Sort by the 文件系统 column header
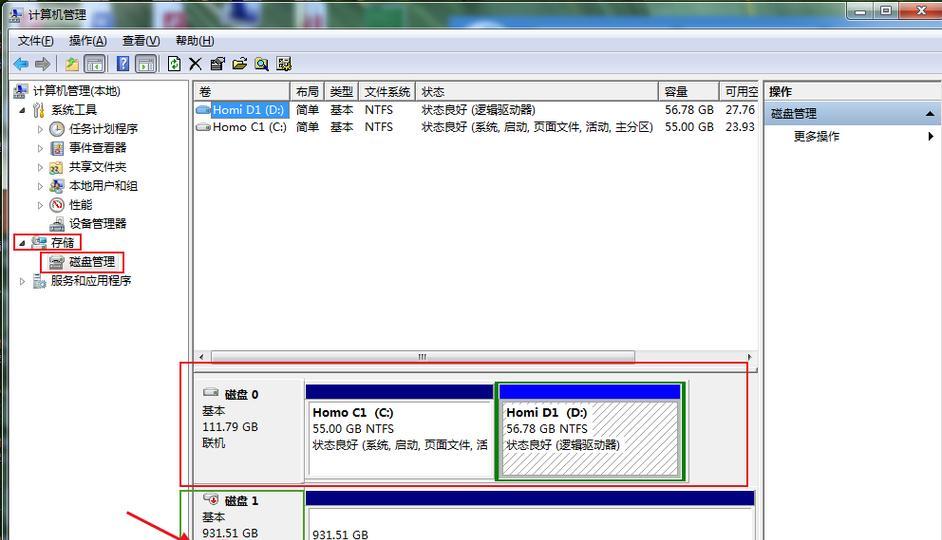This screenshot has height=540, width=942. (387, 91)
